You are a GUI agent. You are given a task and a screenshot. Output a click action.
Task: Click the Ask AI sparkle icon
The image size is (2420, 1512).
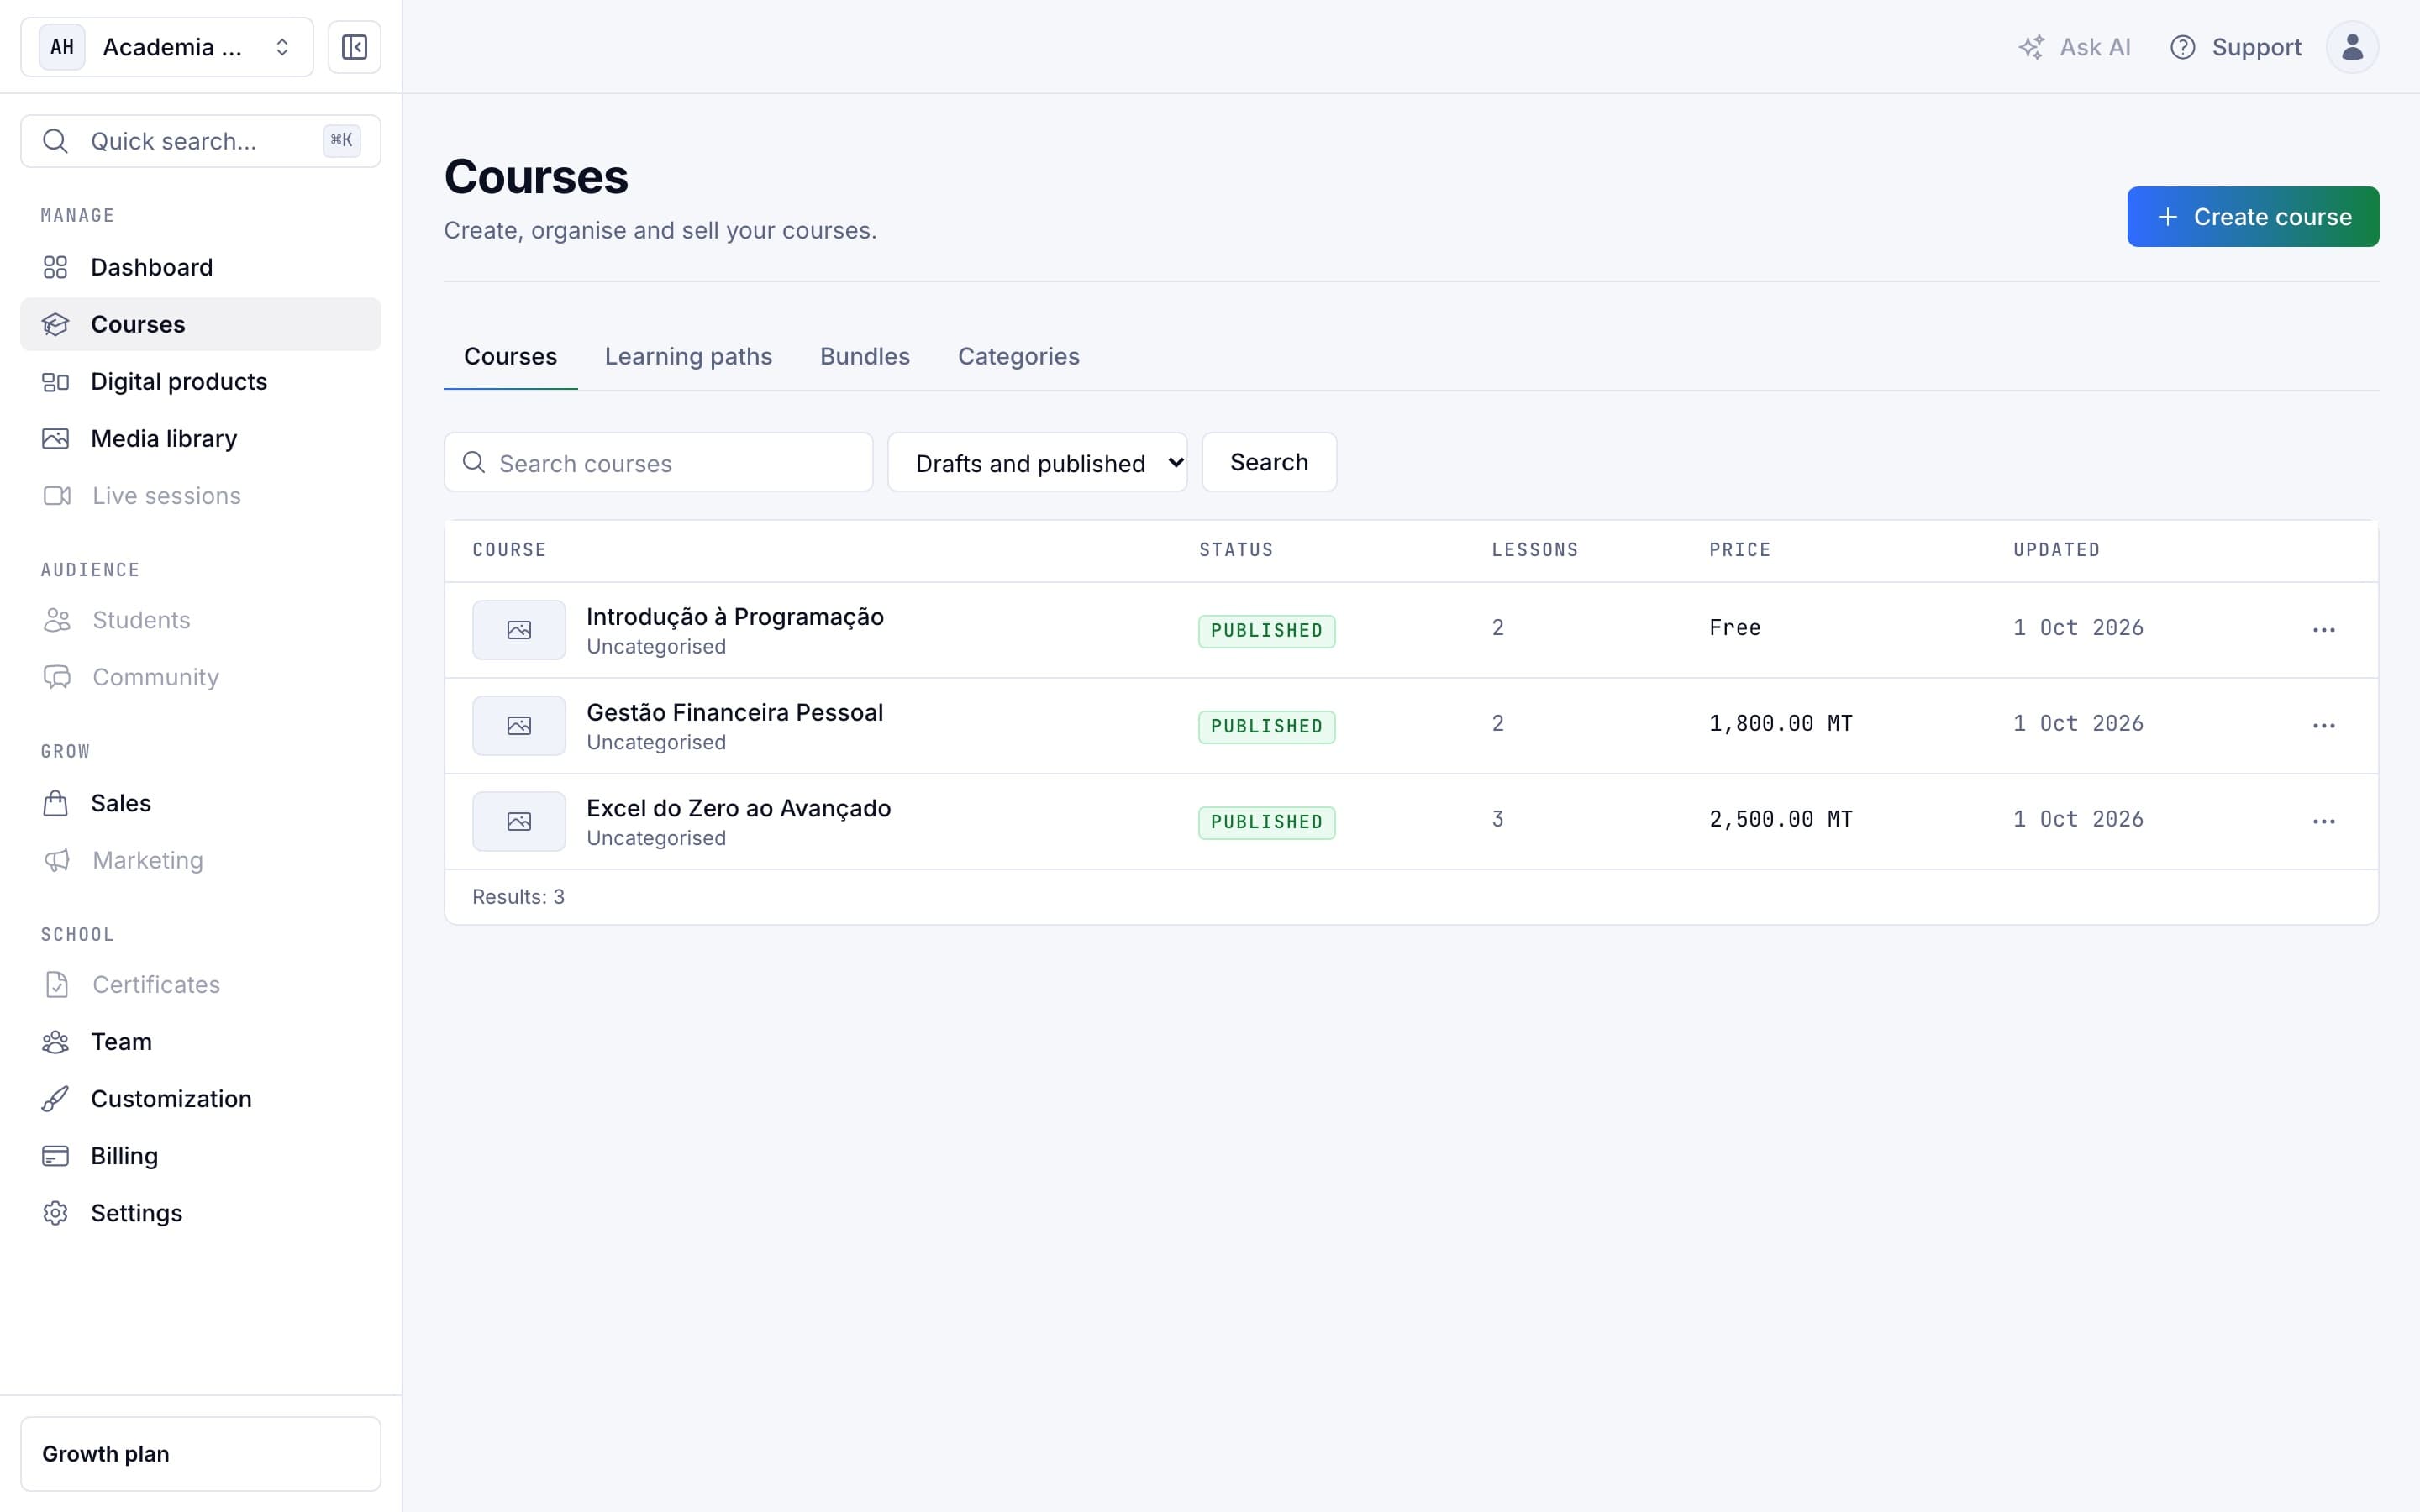(2030, 47)
